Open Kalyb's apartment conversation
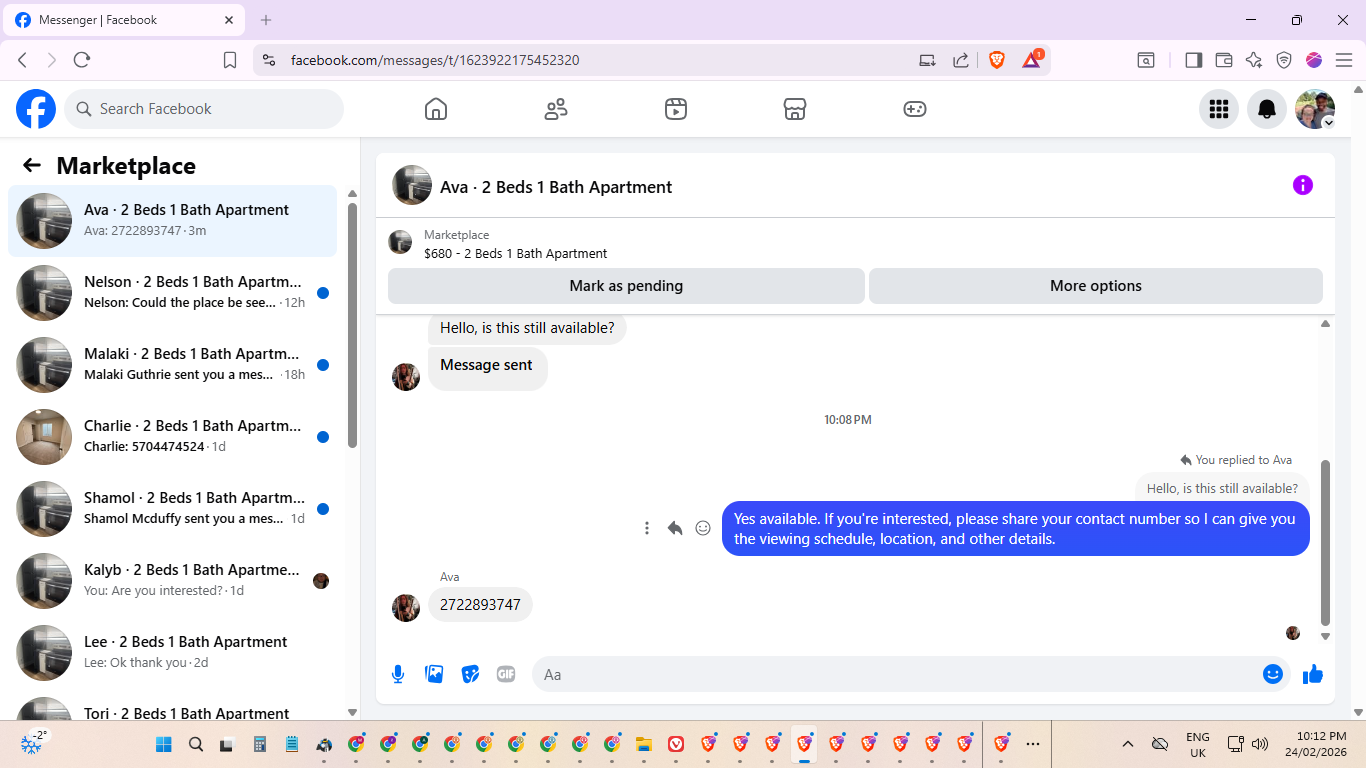This screenshot has width=1366, height=768. (172, 581)
